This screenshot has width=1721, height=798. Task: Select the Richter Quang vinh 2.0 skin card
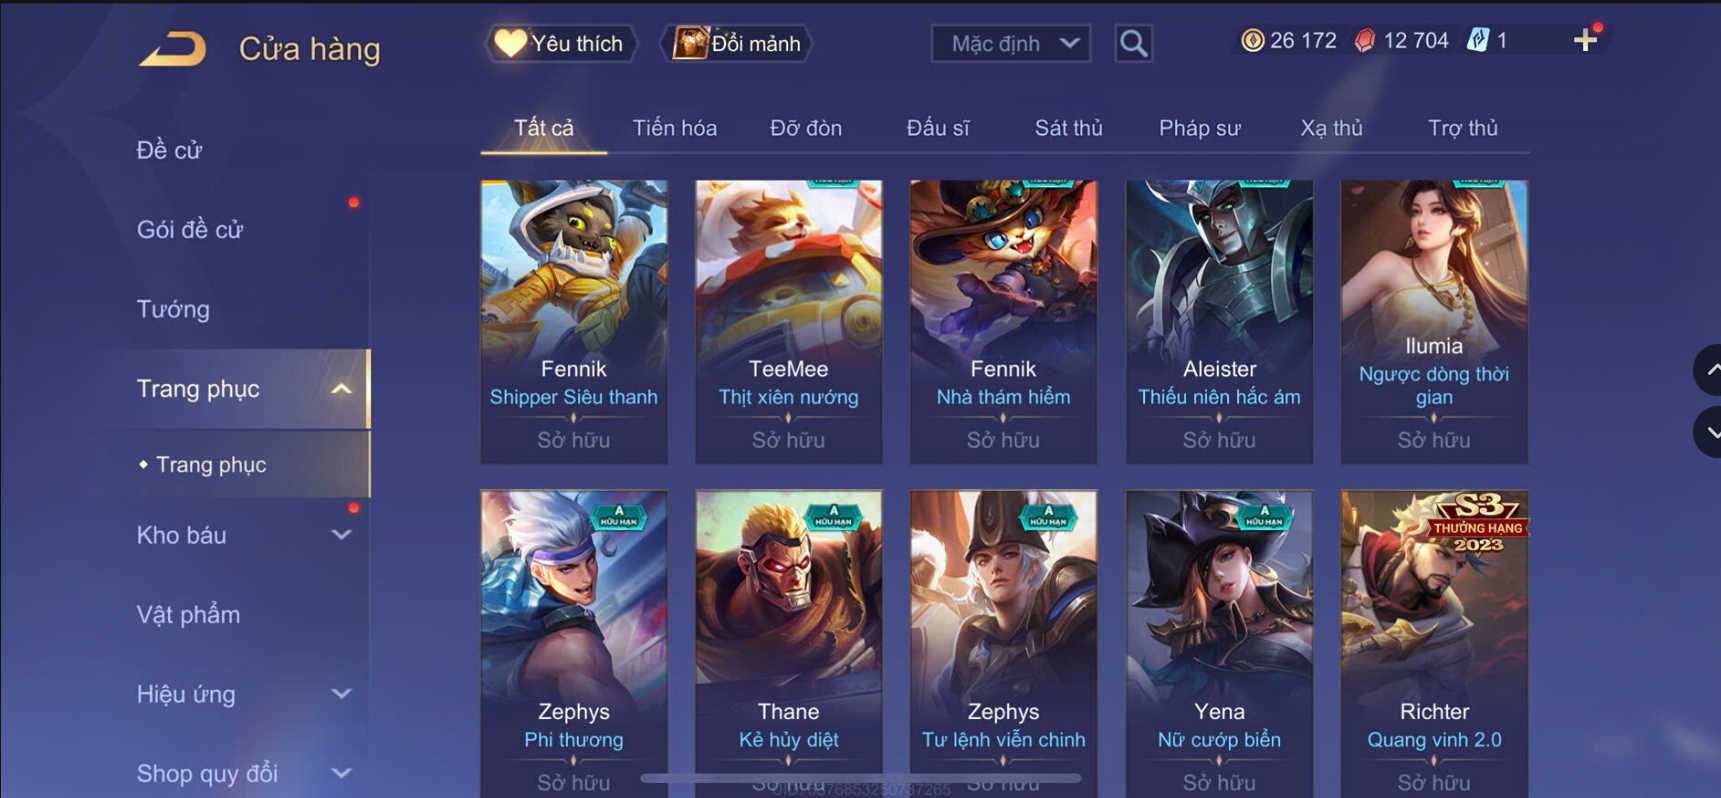1434,644
